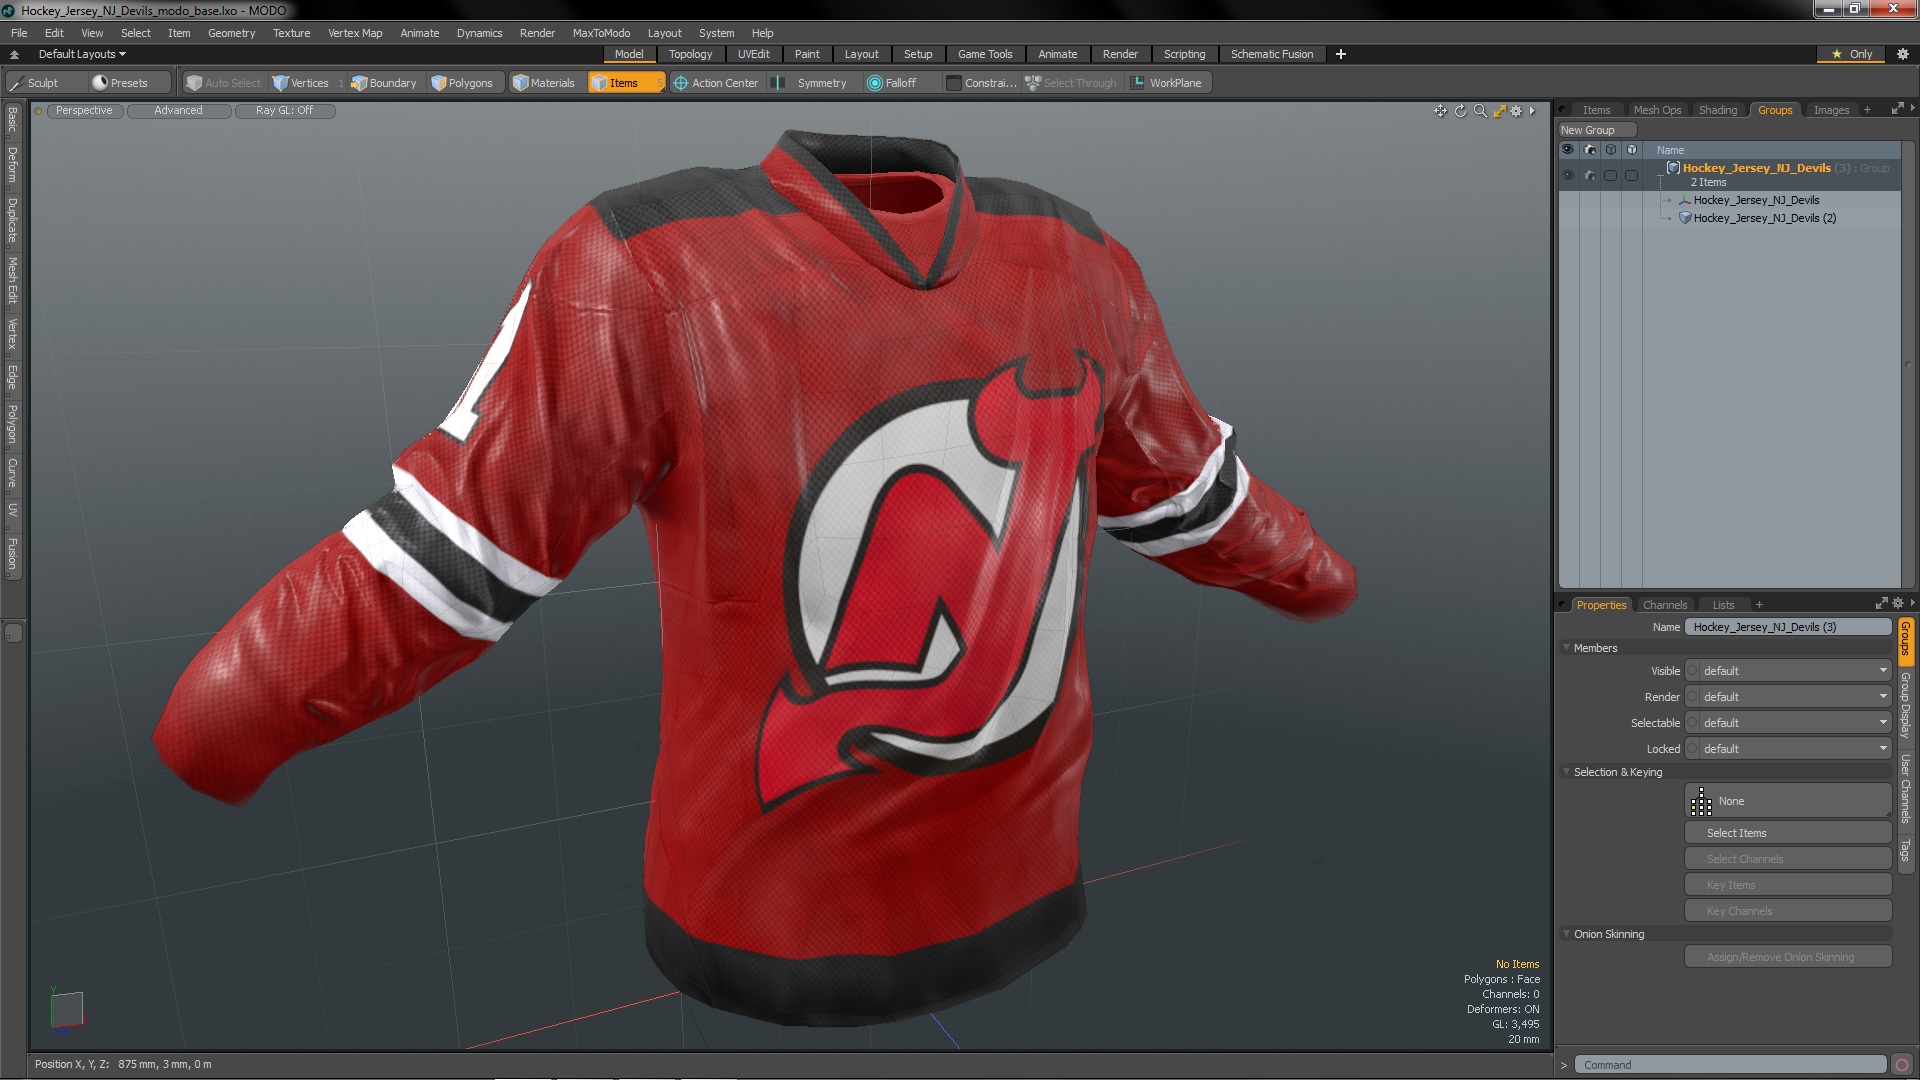Open the vertical Group Display side tab
1920x1080 pixels.
(x=1905, y=706)
